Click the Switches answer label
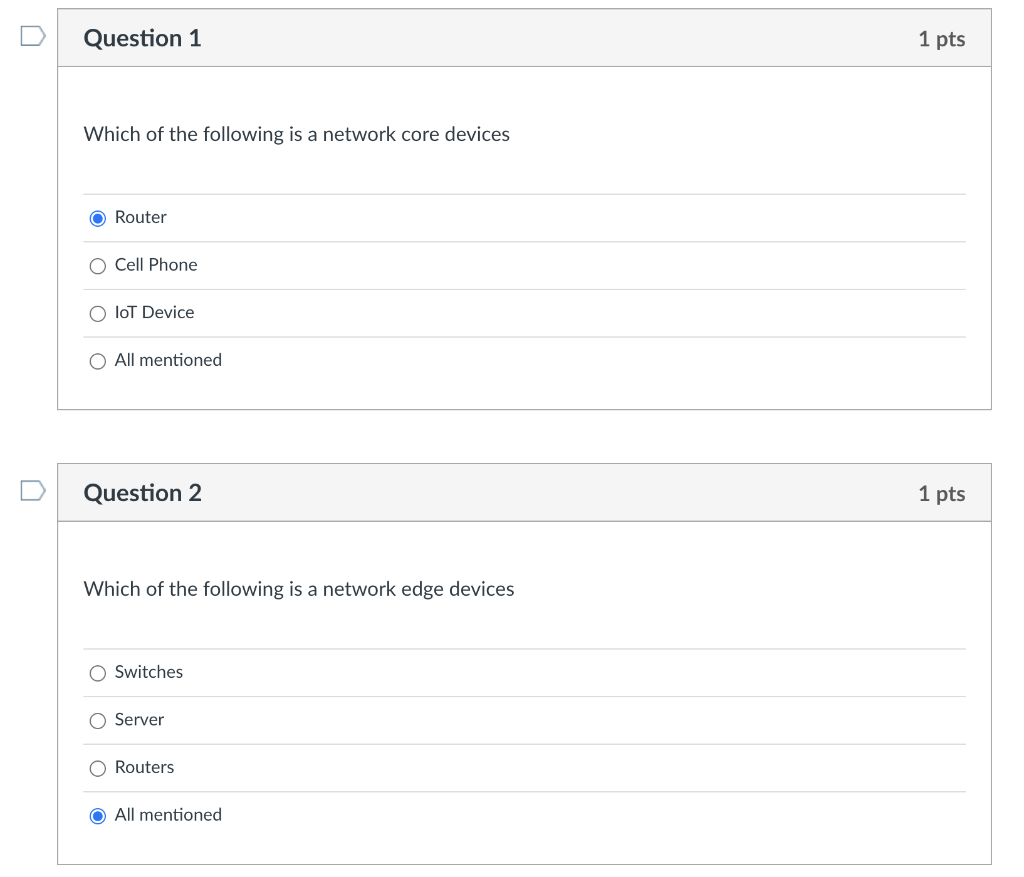1024x877 pixels. pyautogui.click(x=149, y=672)
